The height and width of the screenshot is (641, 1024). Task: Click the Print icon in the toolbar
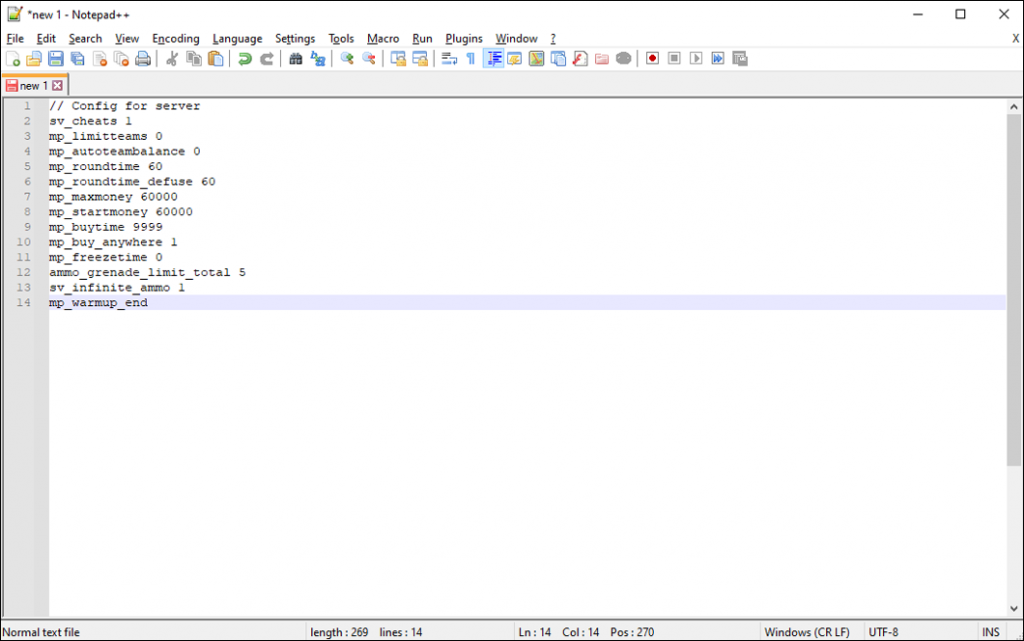click(143, 59)
